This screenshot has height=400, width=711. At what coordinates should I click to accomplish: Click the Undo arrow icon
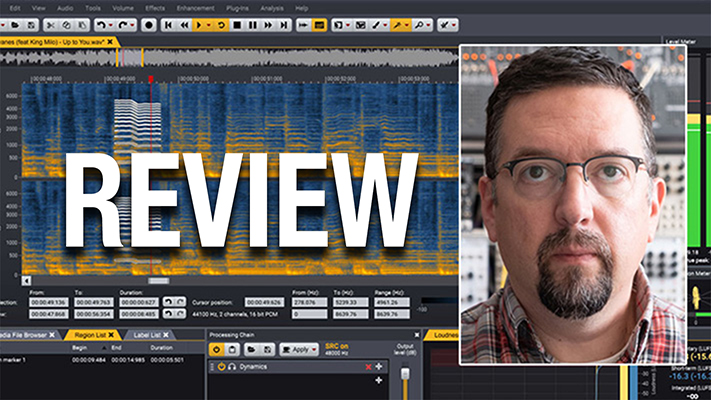[102, 24]
